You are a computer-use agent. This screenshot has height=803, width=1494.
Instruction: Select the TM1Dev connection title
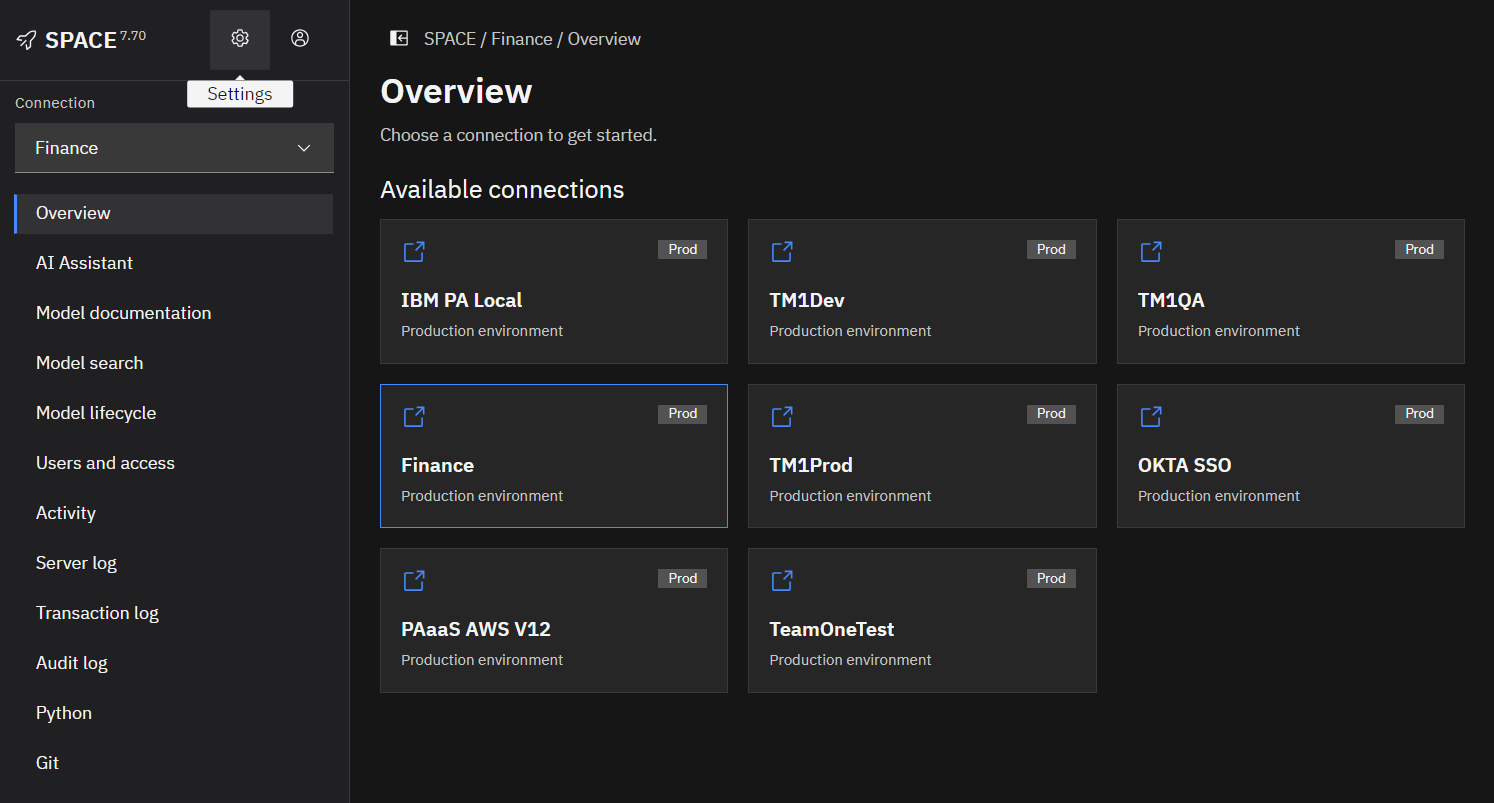[807, 300]
